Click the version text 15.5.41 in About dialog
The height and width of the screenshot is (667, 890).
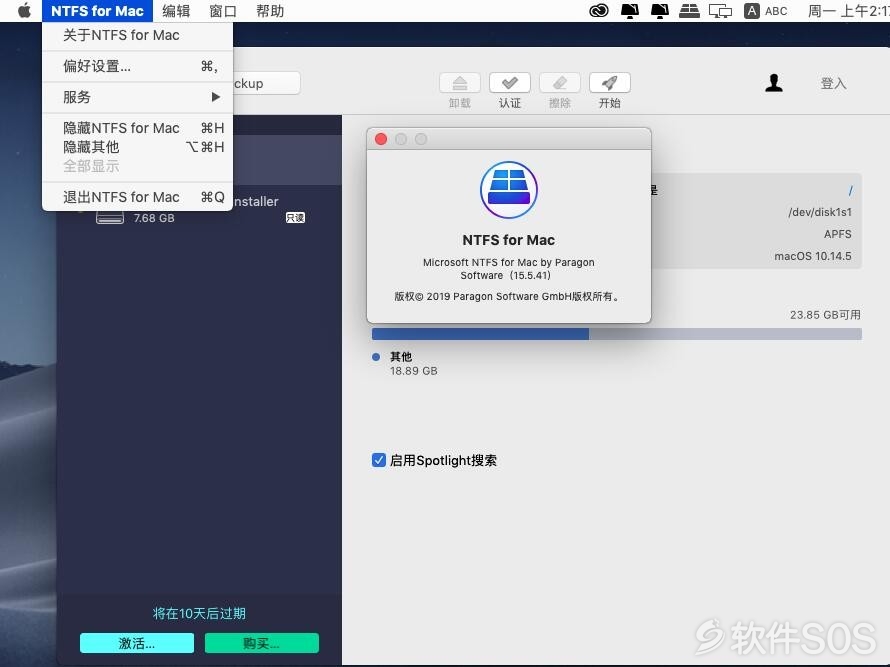click(531, 275)
